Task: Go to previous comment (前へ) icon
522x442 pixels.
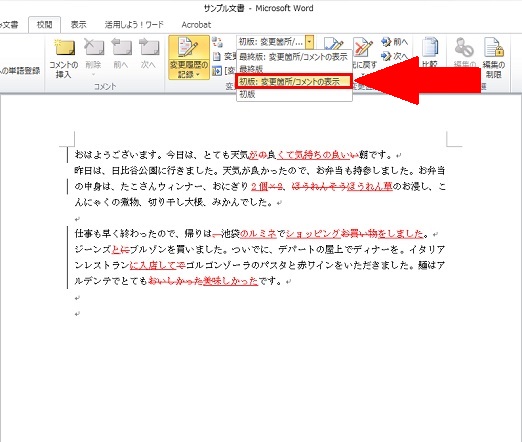Action: [x=121, y=53]
